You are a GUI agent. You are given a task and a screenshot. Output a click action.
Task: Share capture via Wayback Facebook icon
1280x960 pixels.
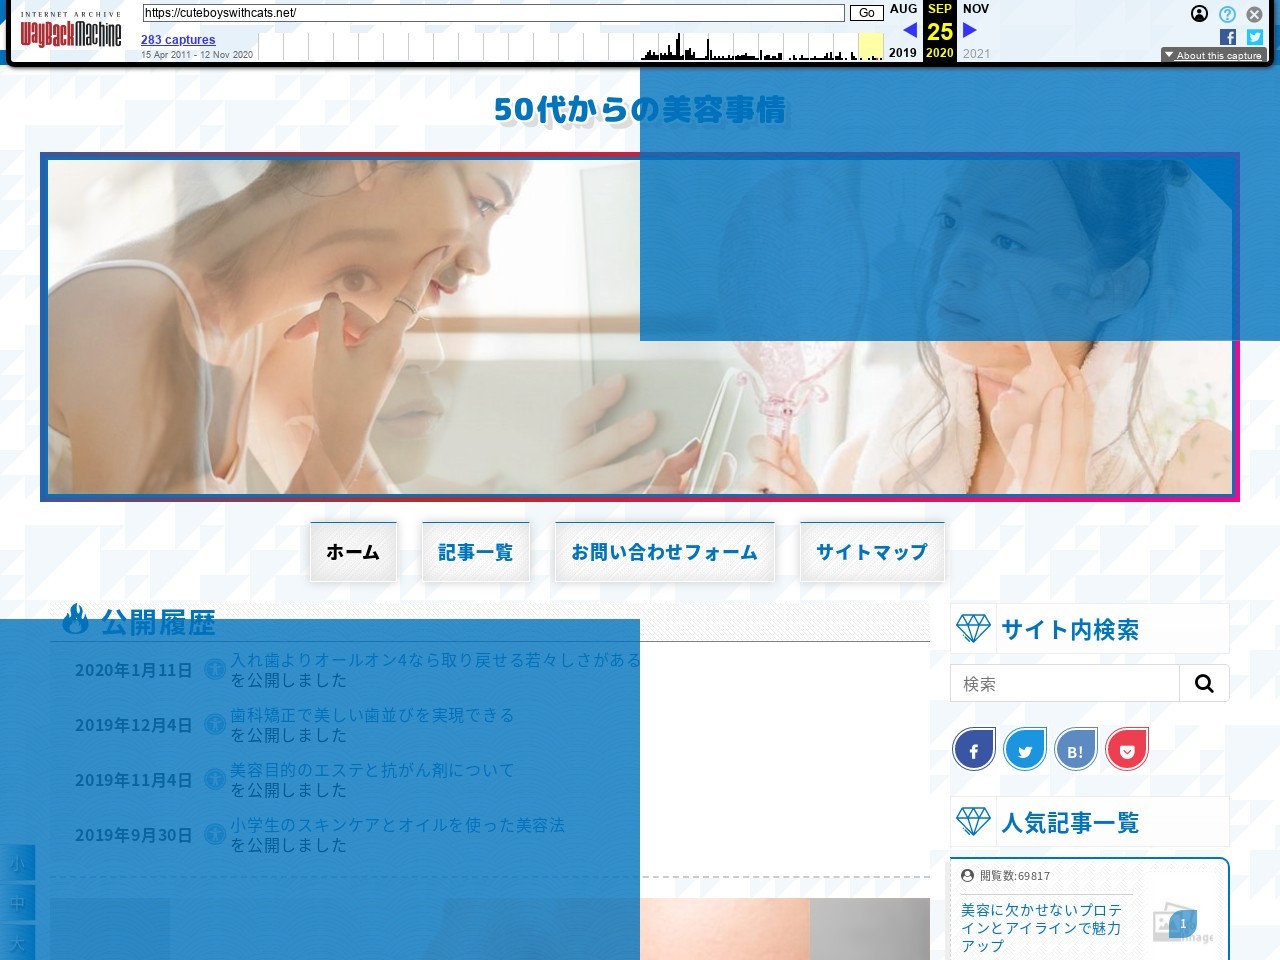click(x=1228, y=37)
